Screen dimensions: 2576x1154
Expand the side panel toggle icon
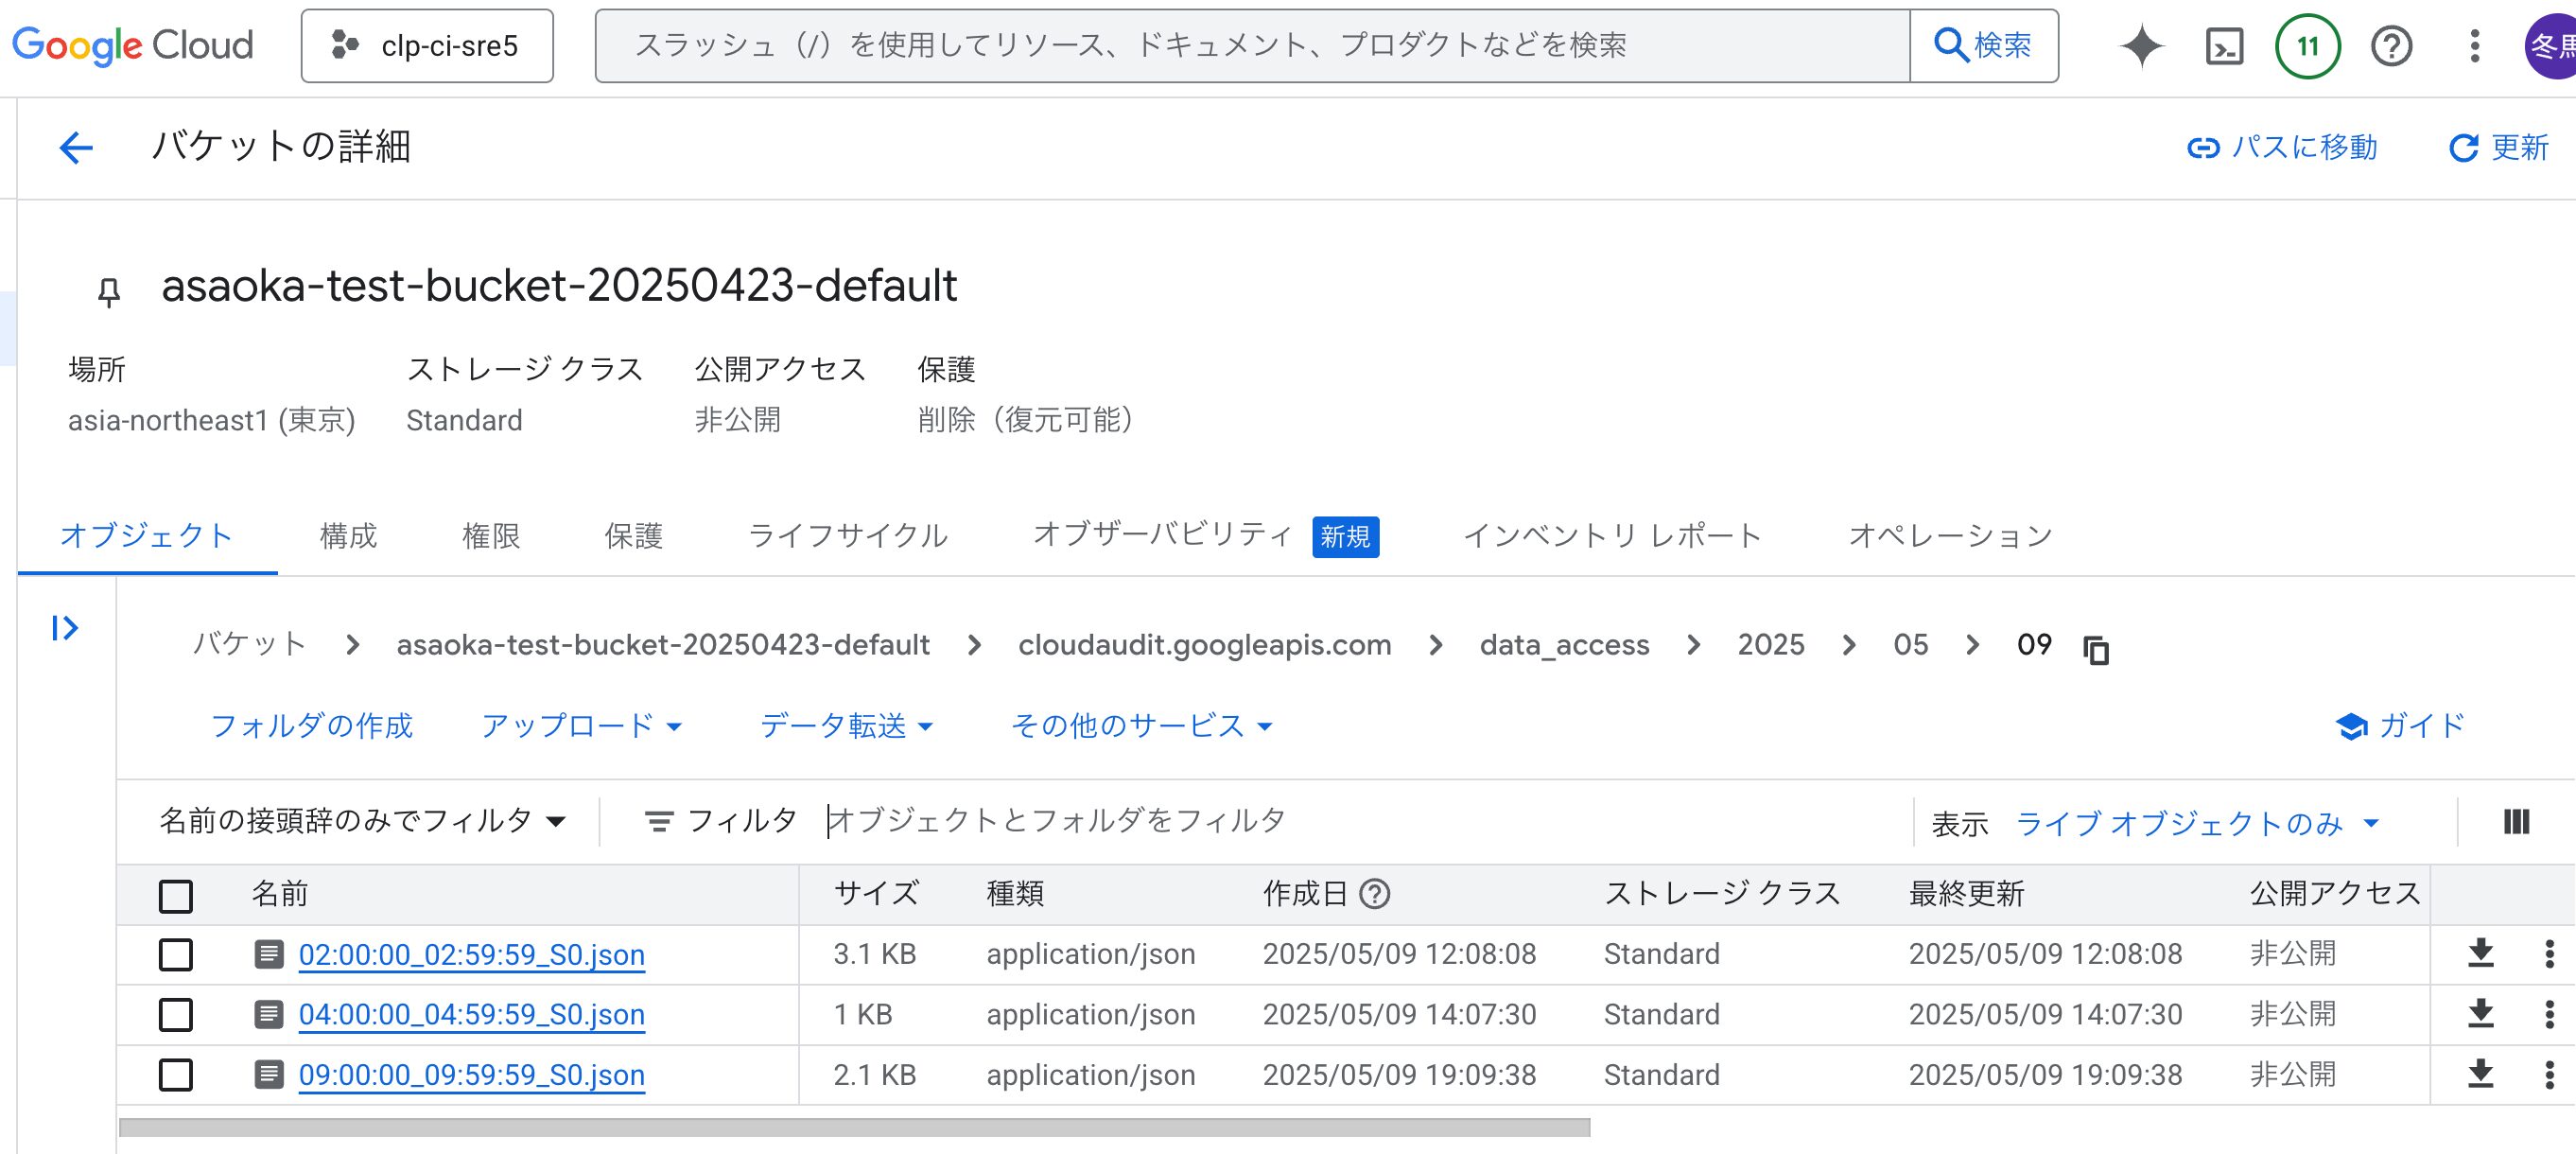click(x=65, y=627)
